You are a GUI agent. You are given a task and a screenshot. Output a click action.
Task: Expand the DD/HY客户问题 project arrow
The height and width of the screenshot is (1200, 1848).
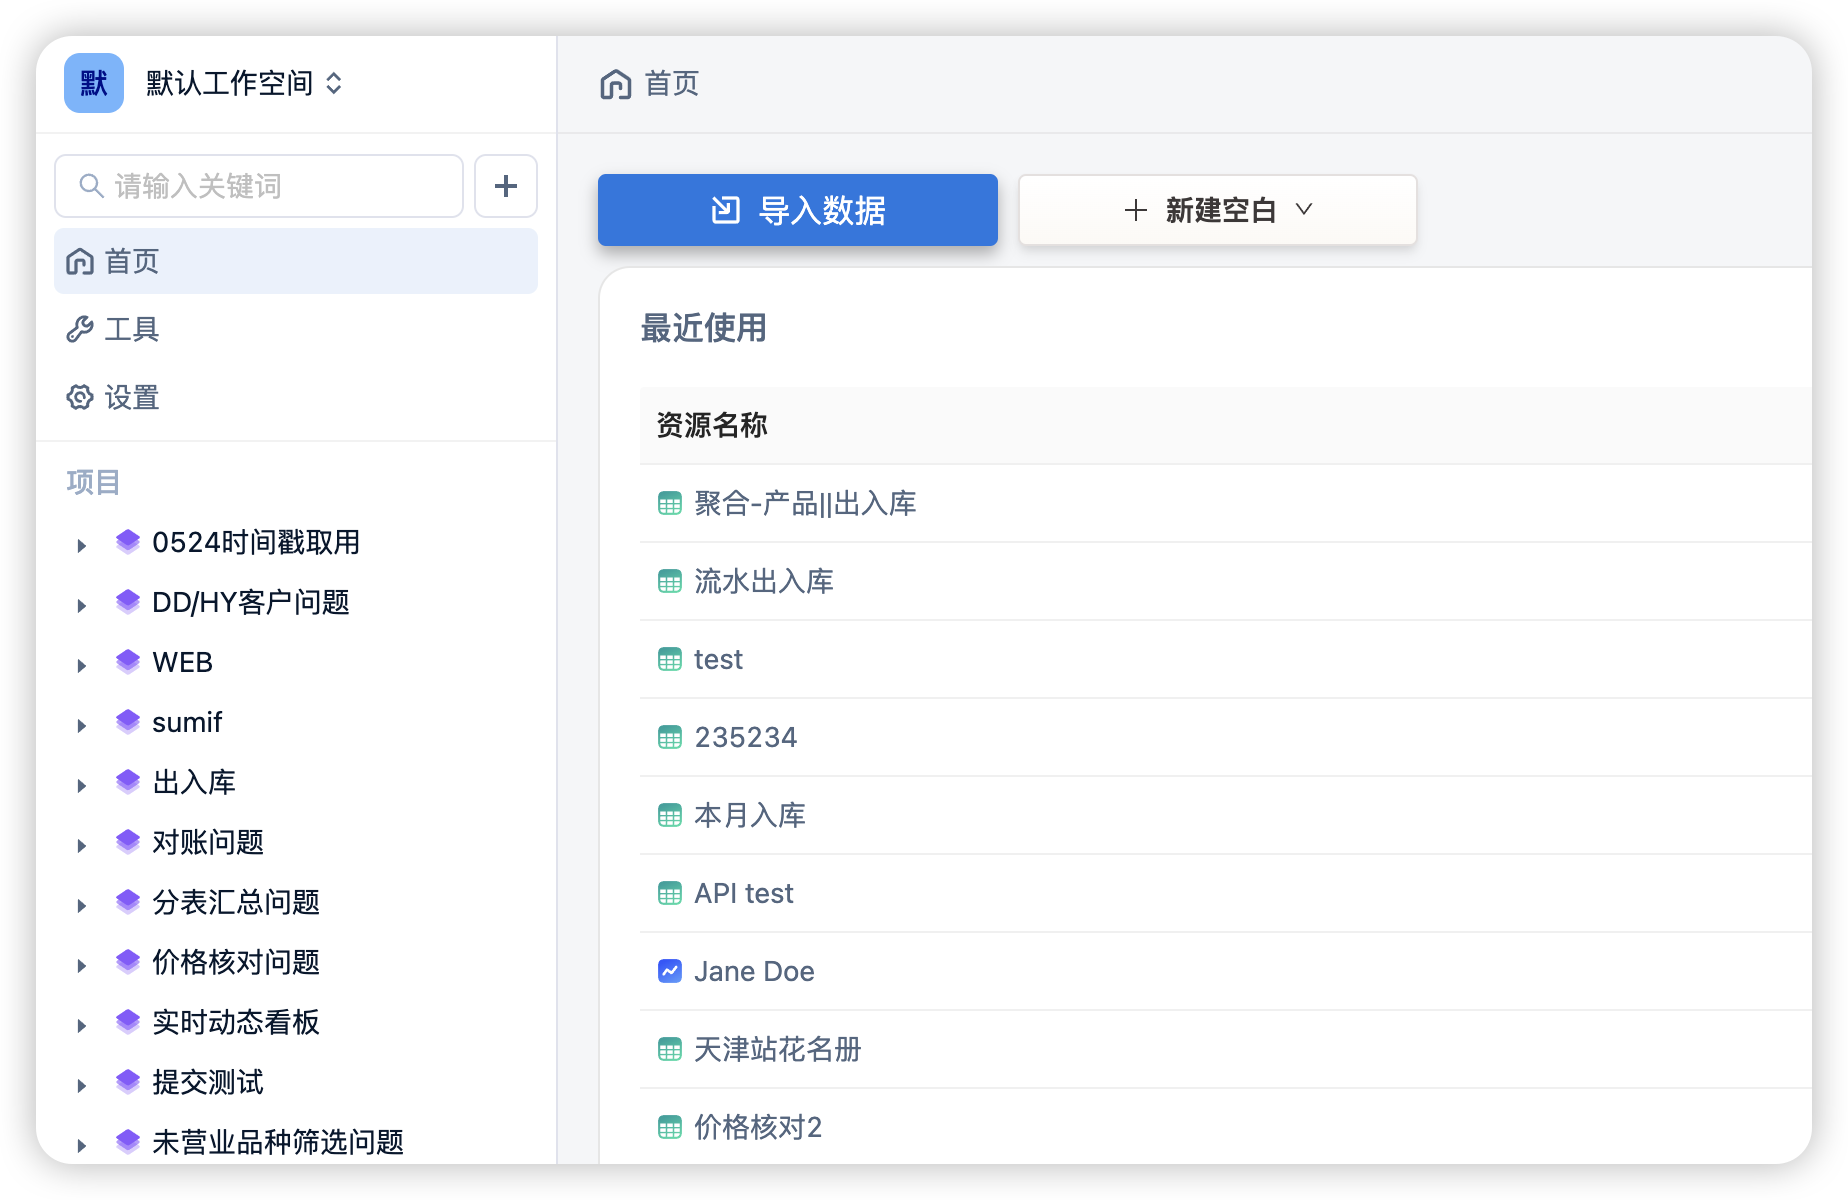(82, 605)
